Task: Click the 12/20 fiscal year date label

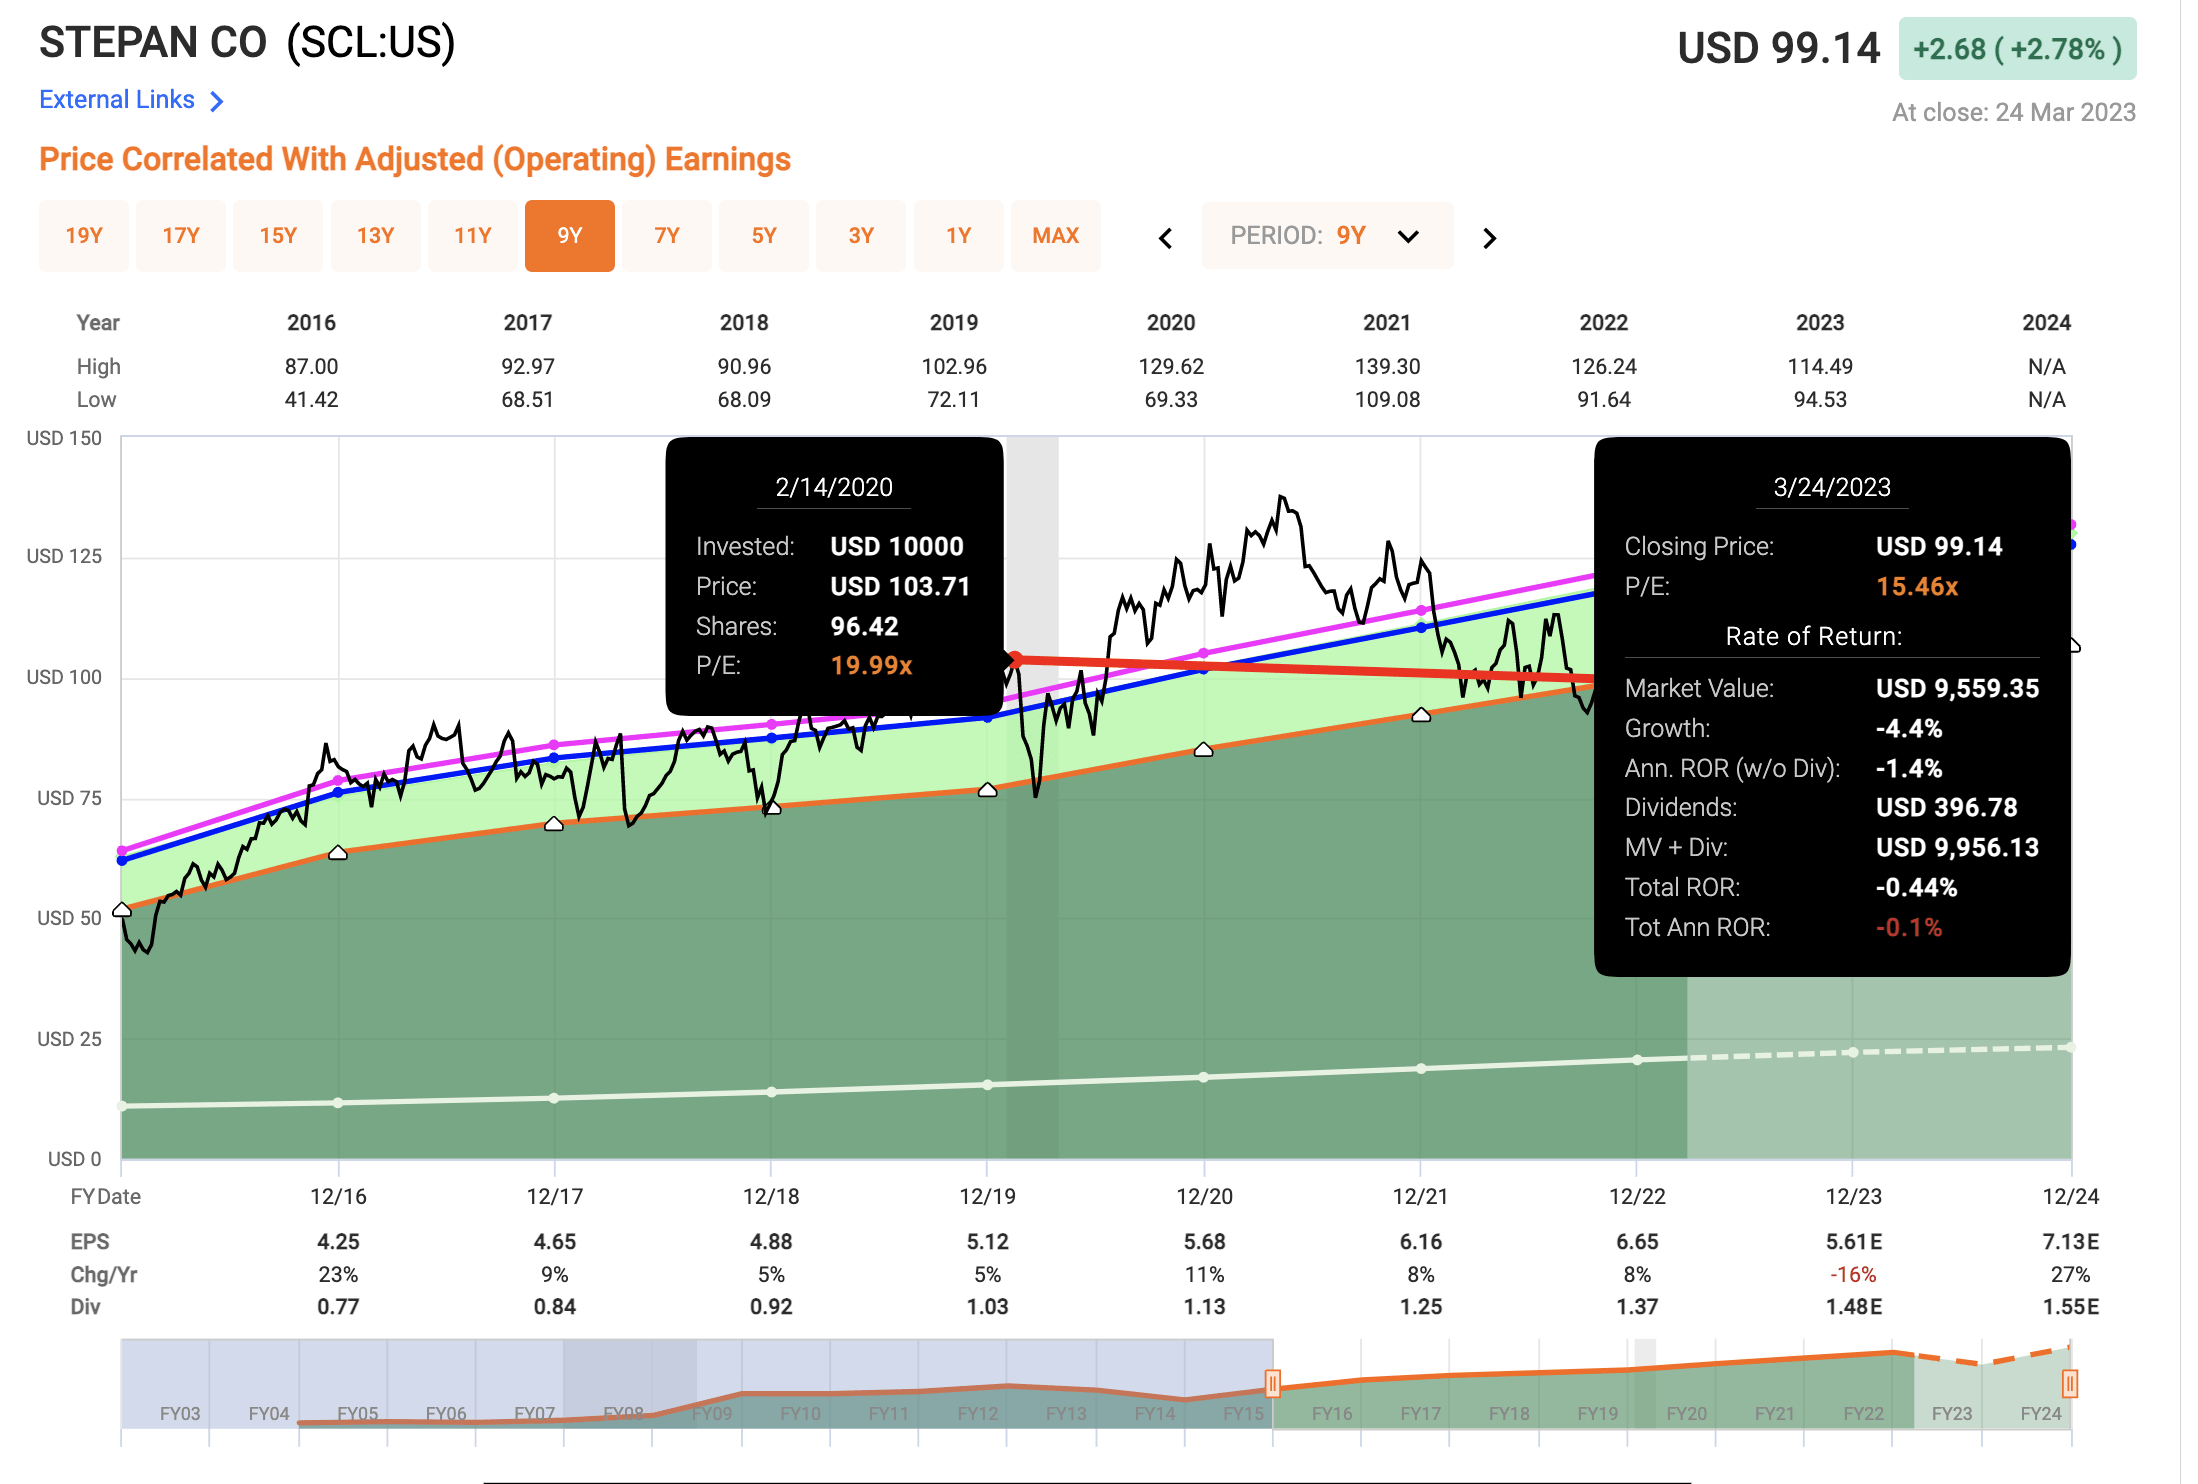Action: [x=1204, y=1197]
